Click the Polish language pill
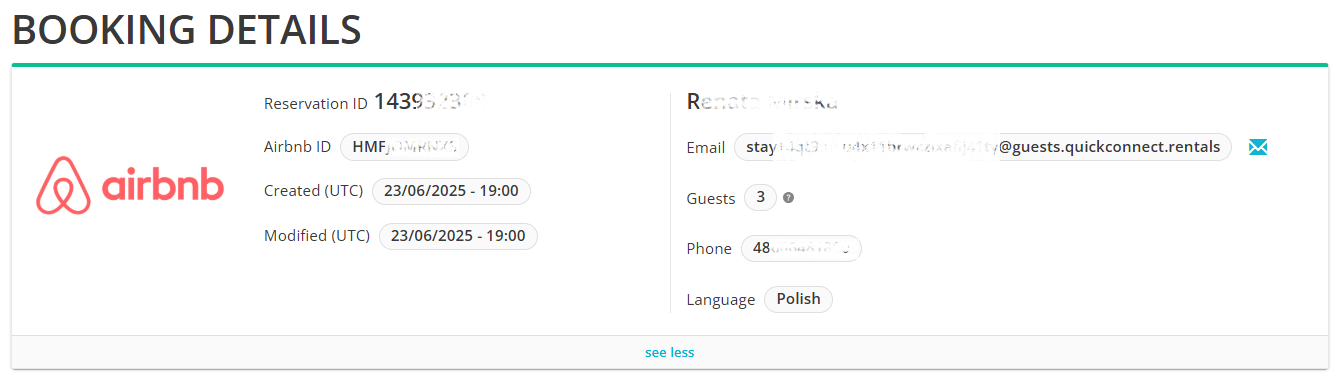The image size is (1334, 377). tap(798, 299)
